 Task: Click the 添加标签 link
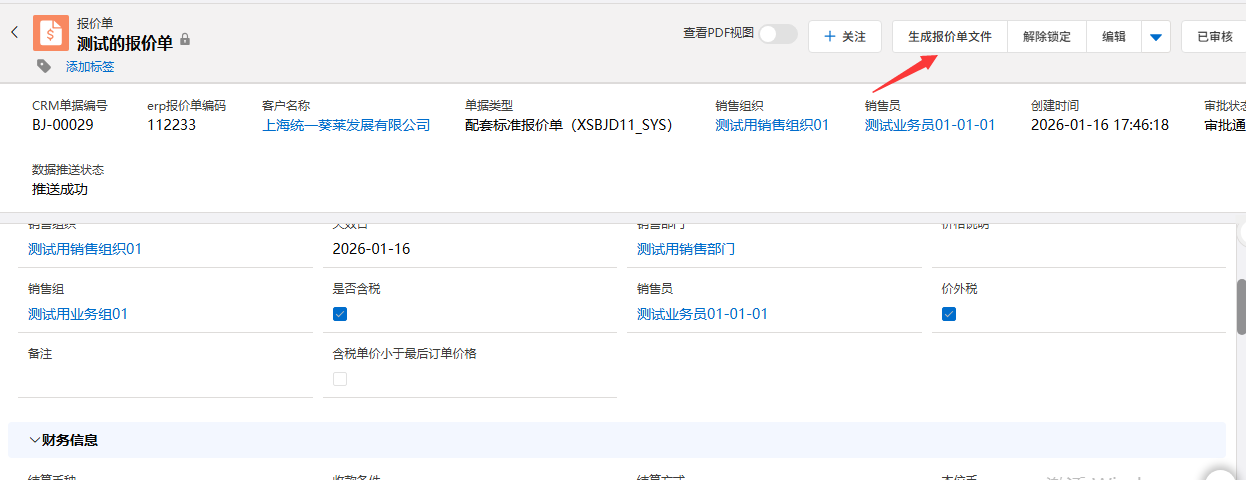point(90,67)
